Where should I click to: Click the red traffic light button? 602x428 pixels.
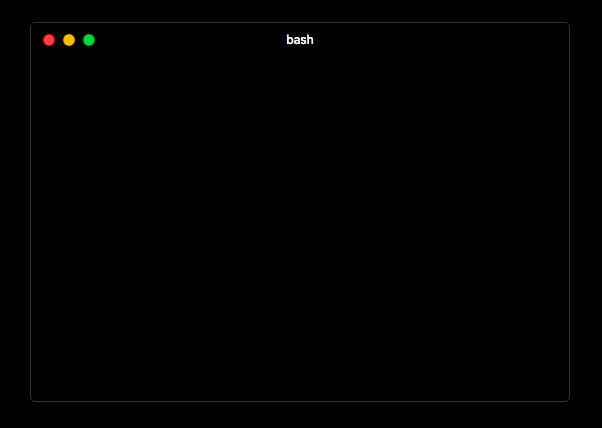(x=49, y=40)
